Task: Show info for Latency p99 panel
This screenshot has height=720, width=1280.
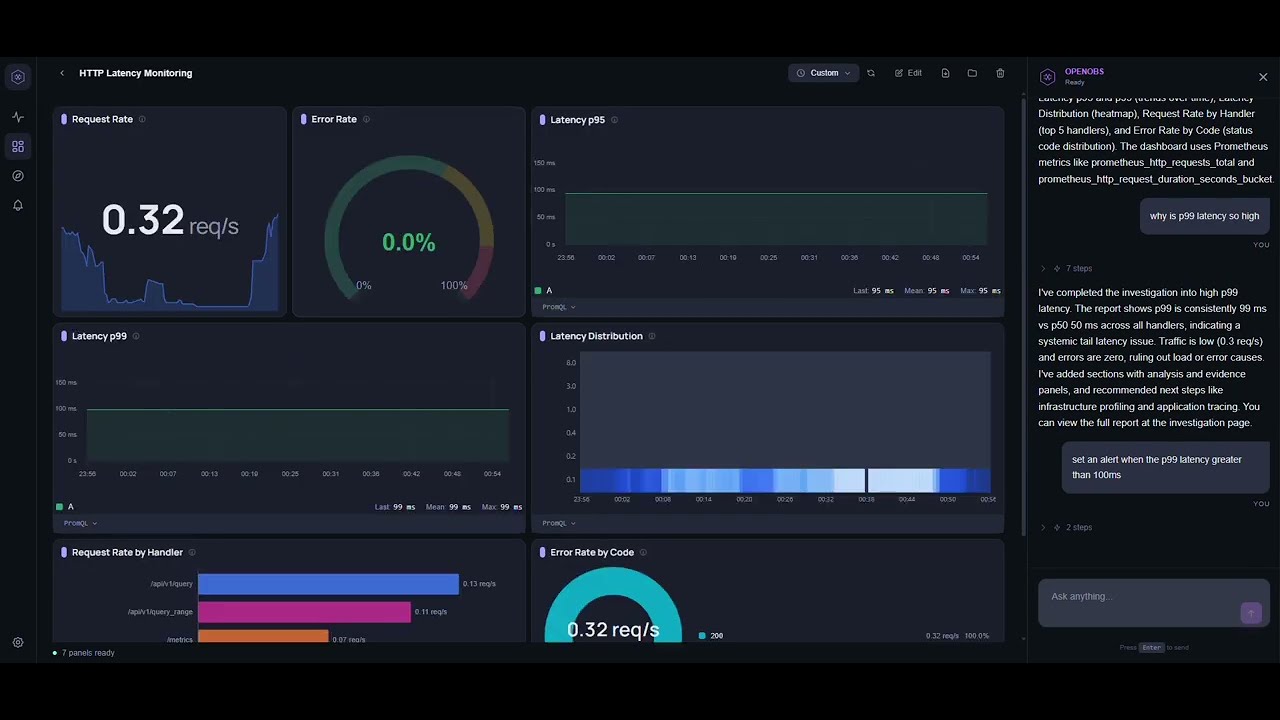Action: (136, 336)
